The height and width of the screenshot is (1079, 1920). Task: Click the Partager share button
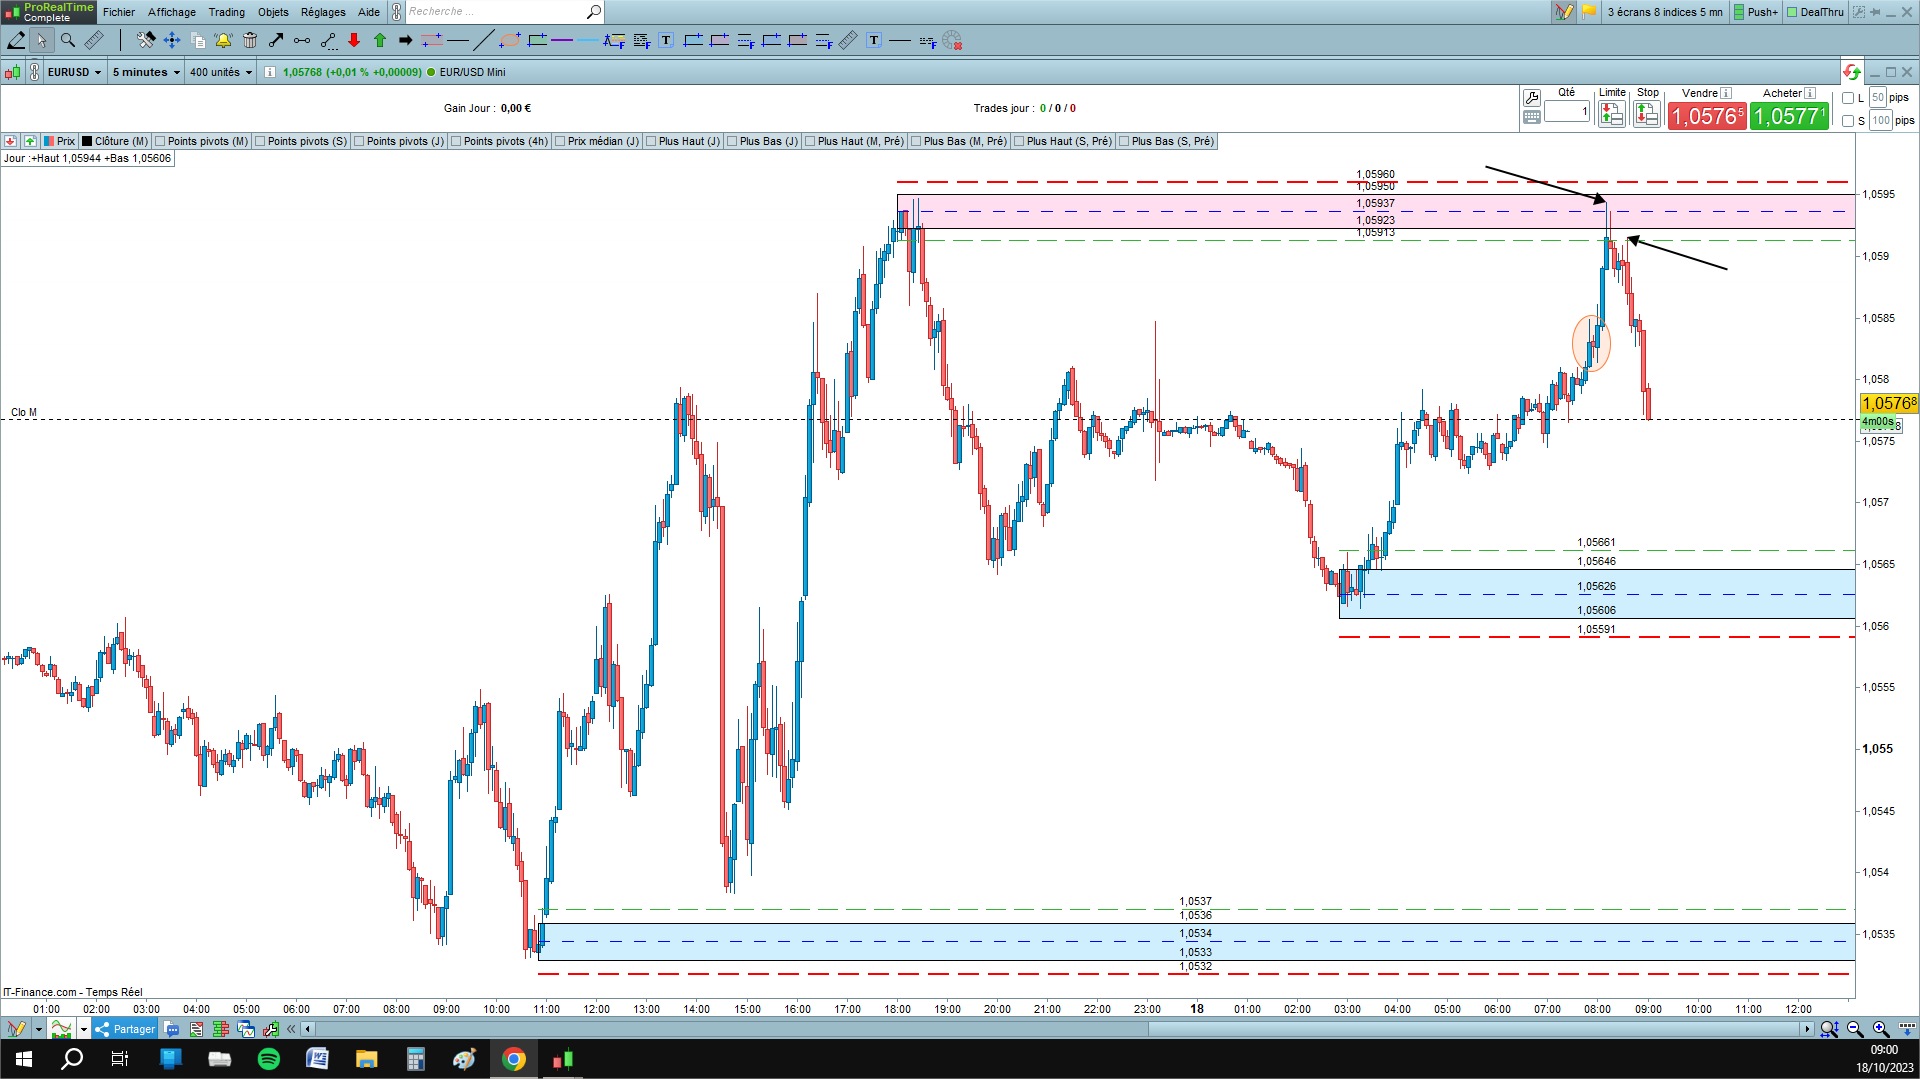click(125, 1029)
